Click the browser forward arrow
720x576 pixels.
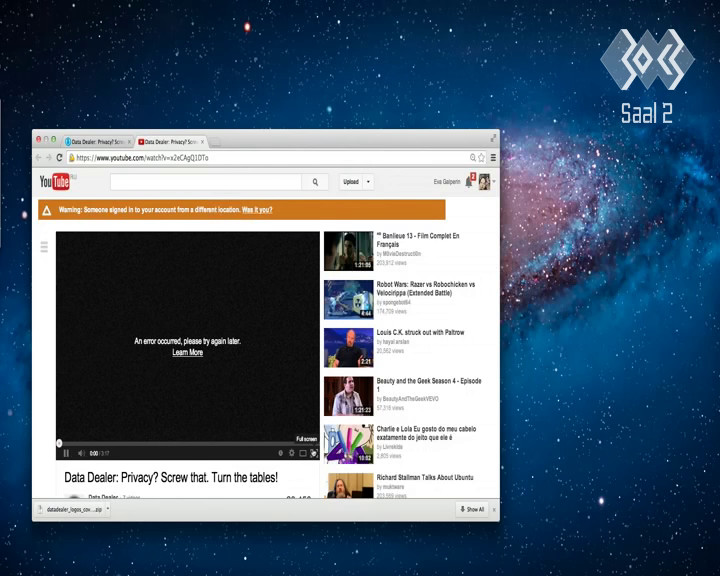pyautogui.click(x=49, y=158)
